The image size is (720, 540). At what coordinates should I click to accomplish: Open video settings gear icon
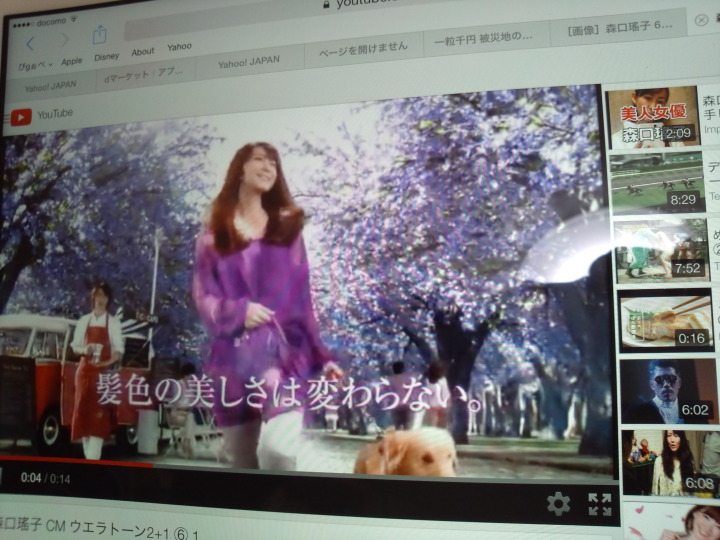tap(558, 504)
